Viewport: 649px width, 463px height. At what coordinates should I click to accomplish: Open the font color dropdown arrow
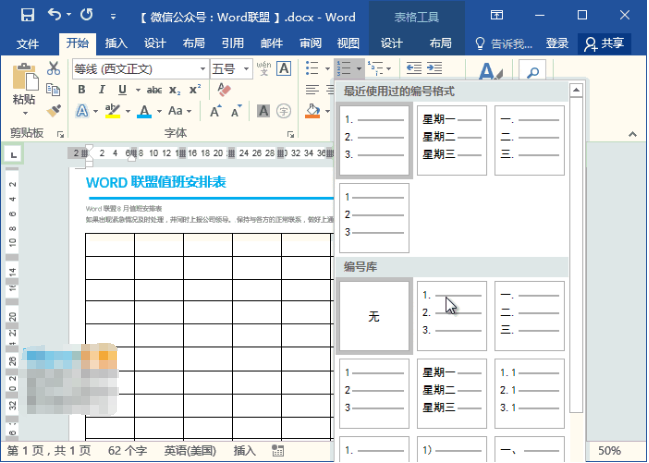(x=159, y=111)
